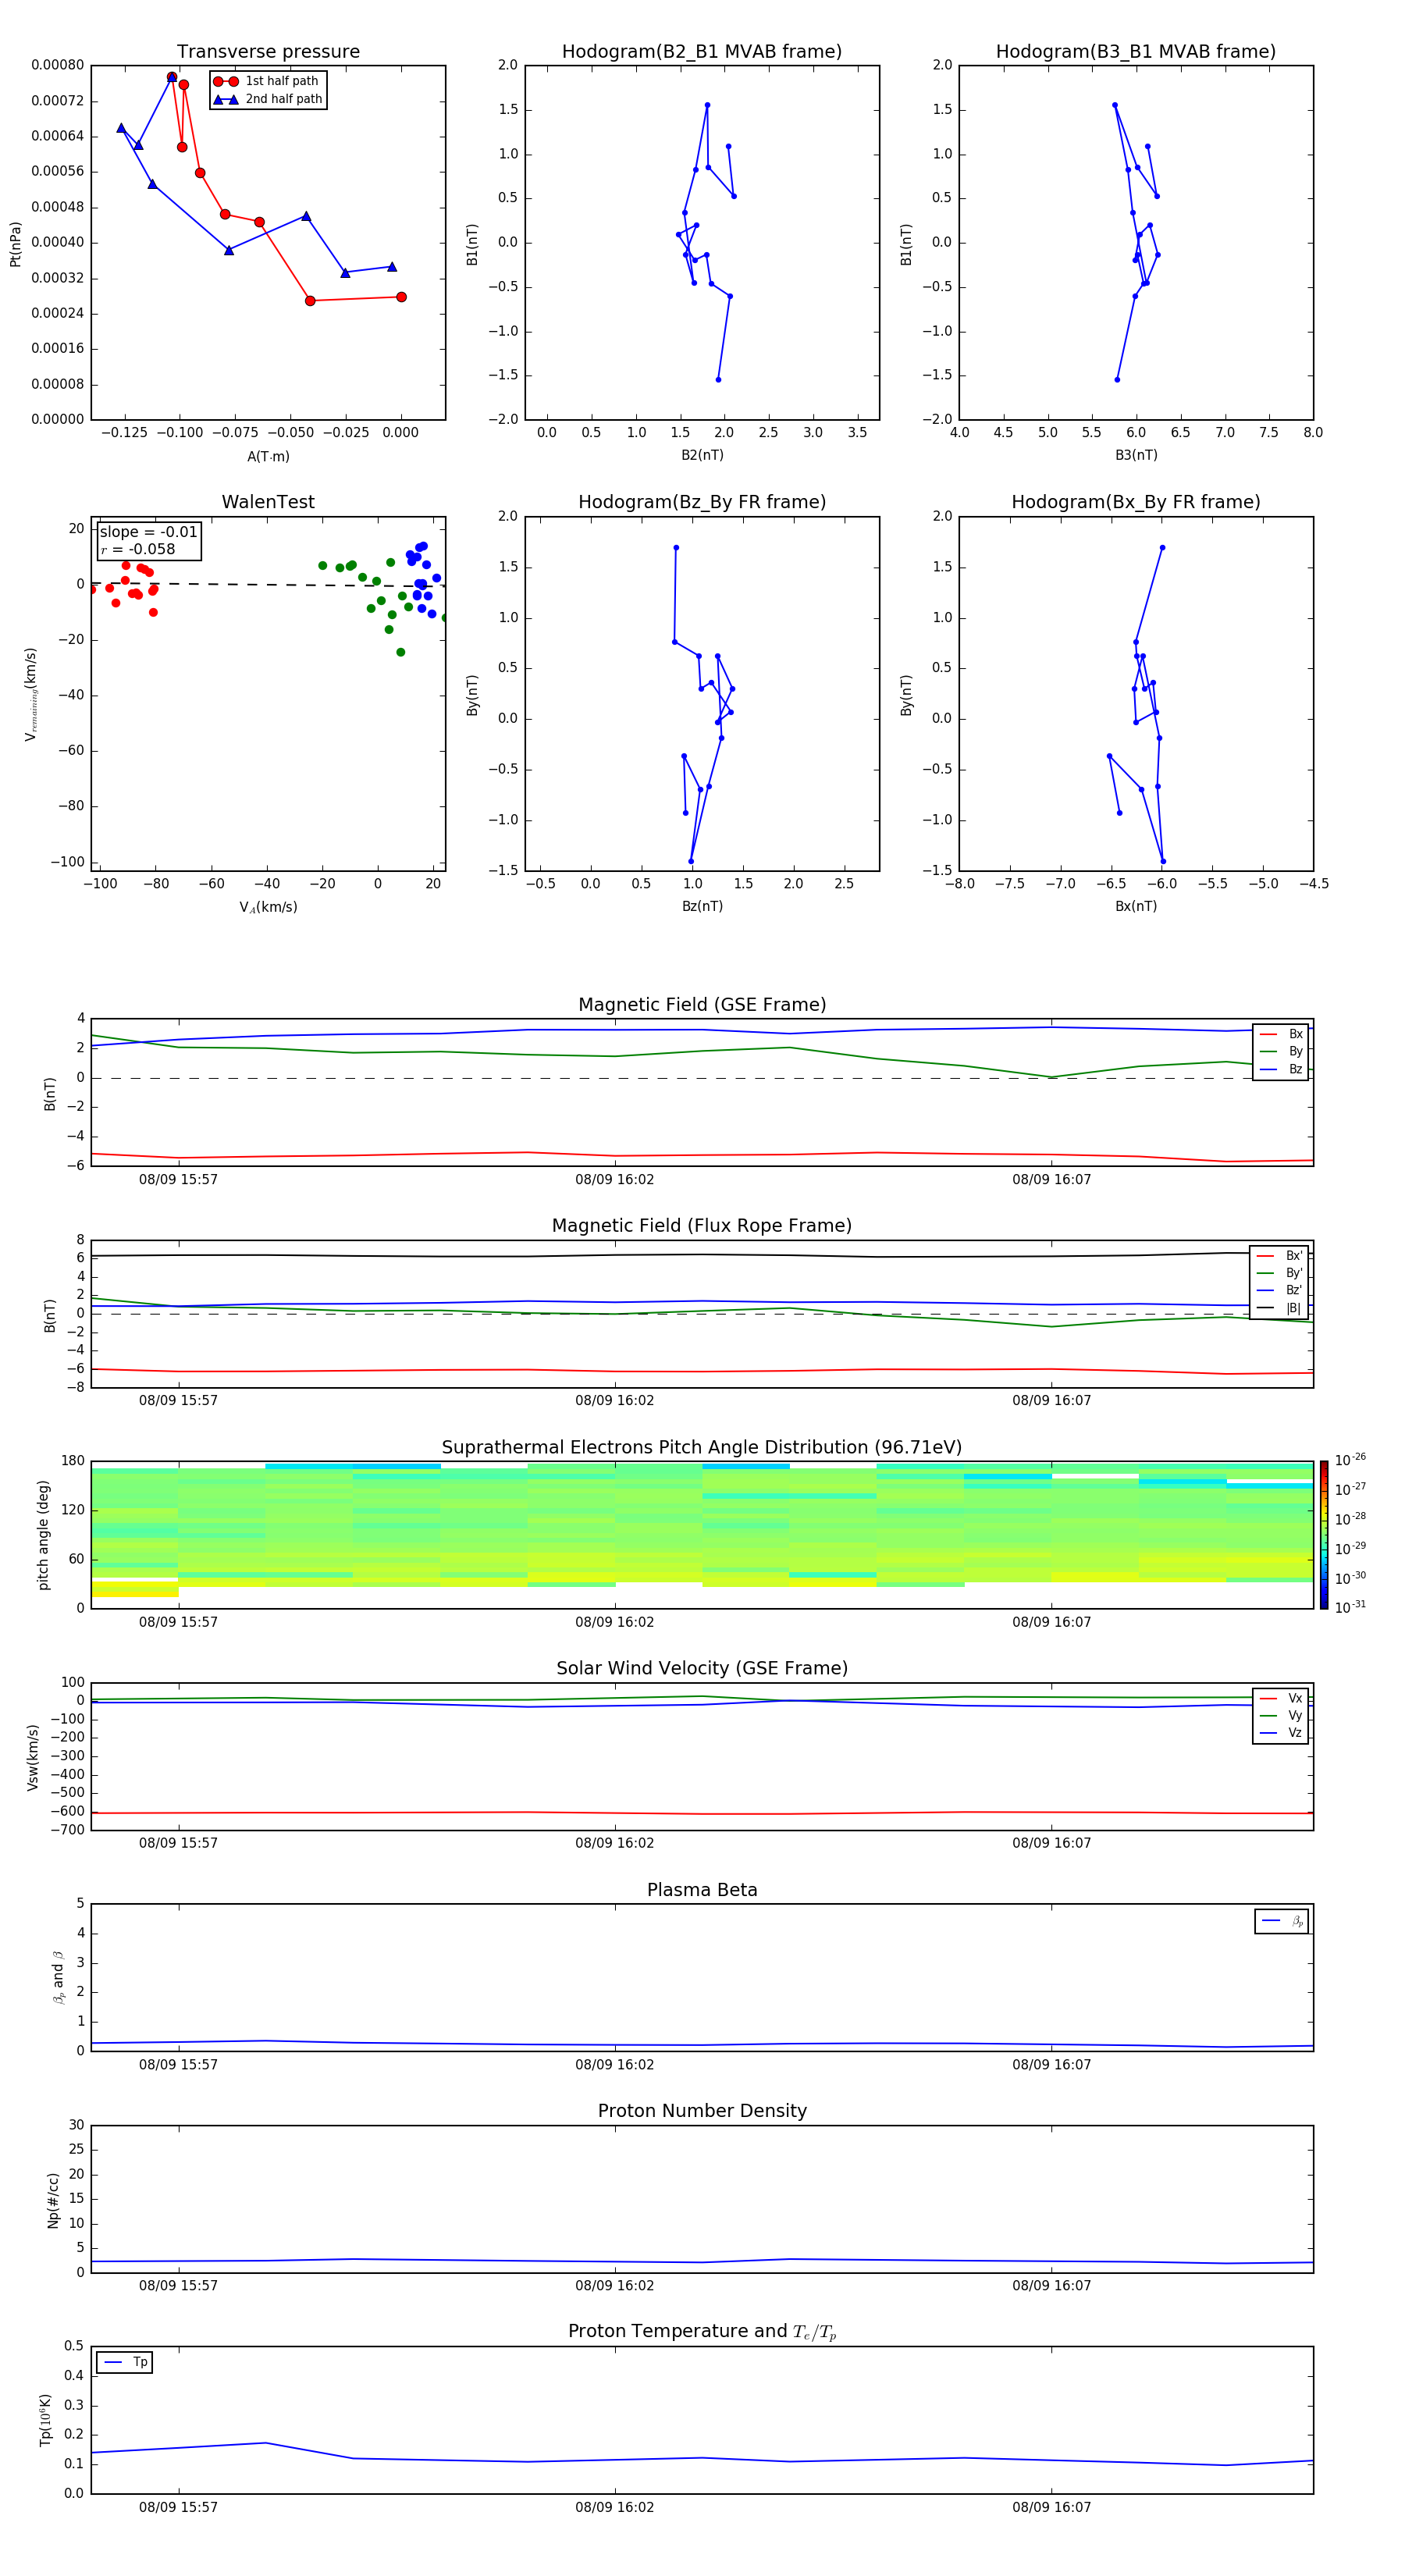Click the 'slope = -0.01' annotation
This screenshot has height=2576, width=1405.
[x=148, y=532]
